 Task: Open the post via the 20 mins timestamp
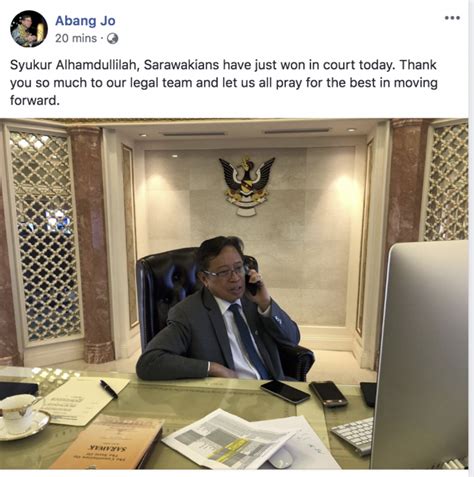(x=76, y=38)
